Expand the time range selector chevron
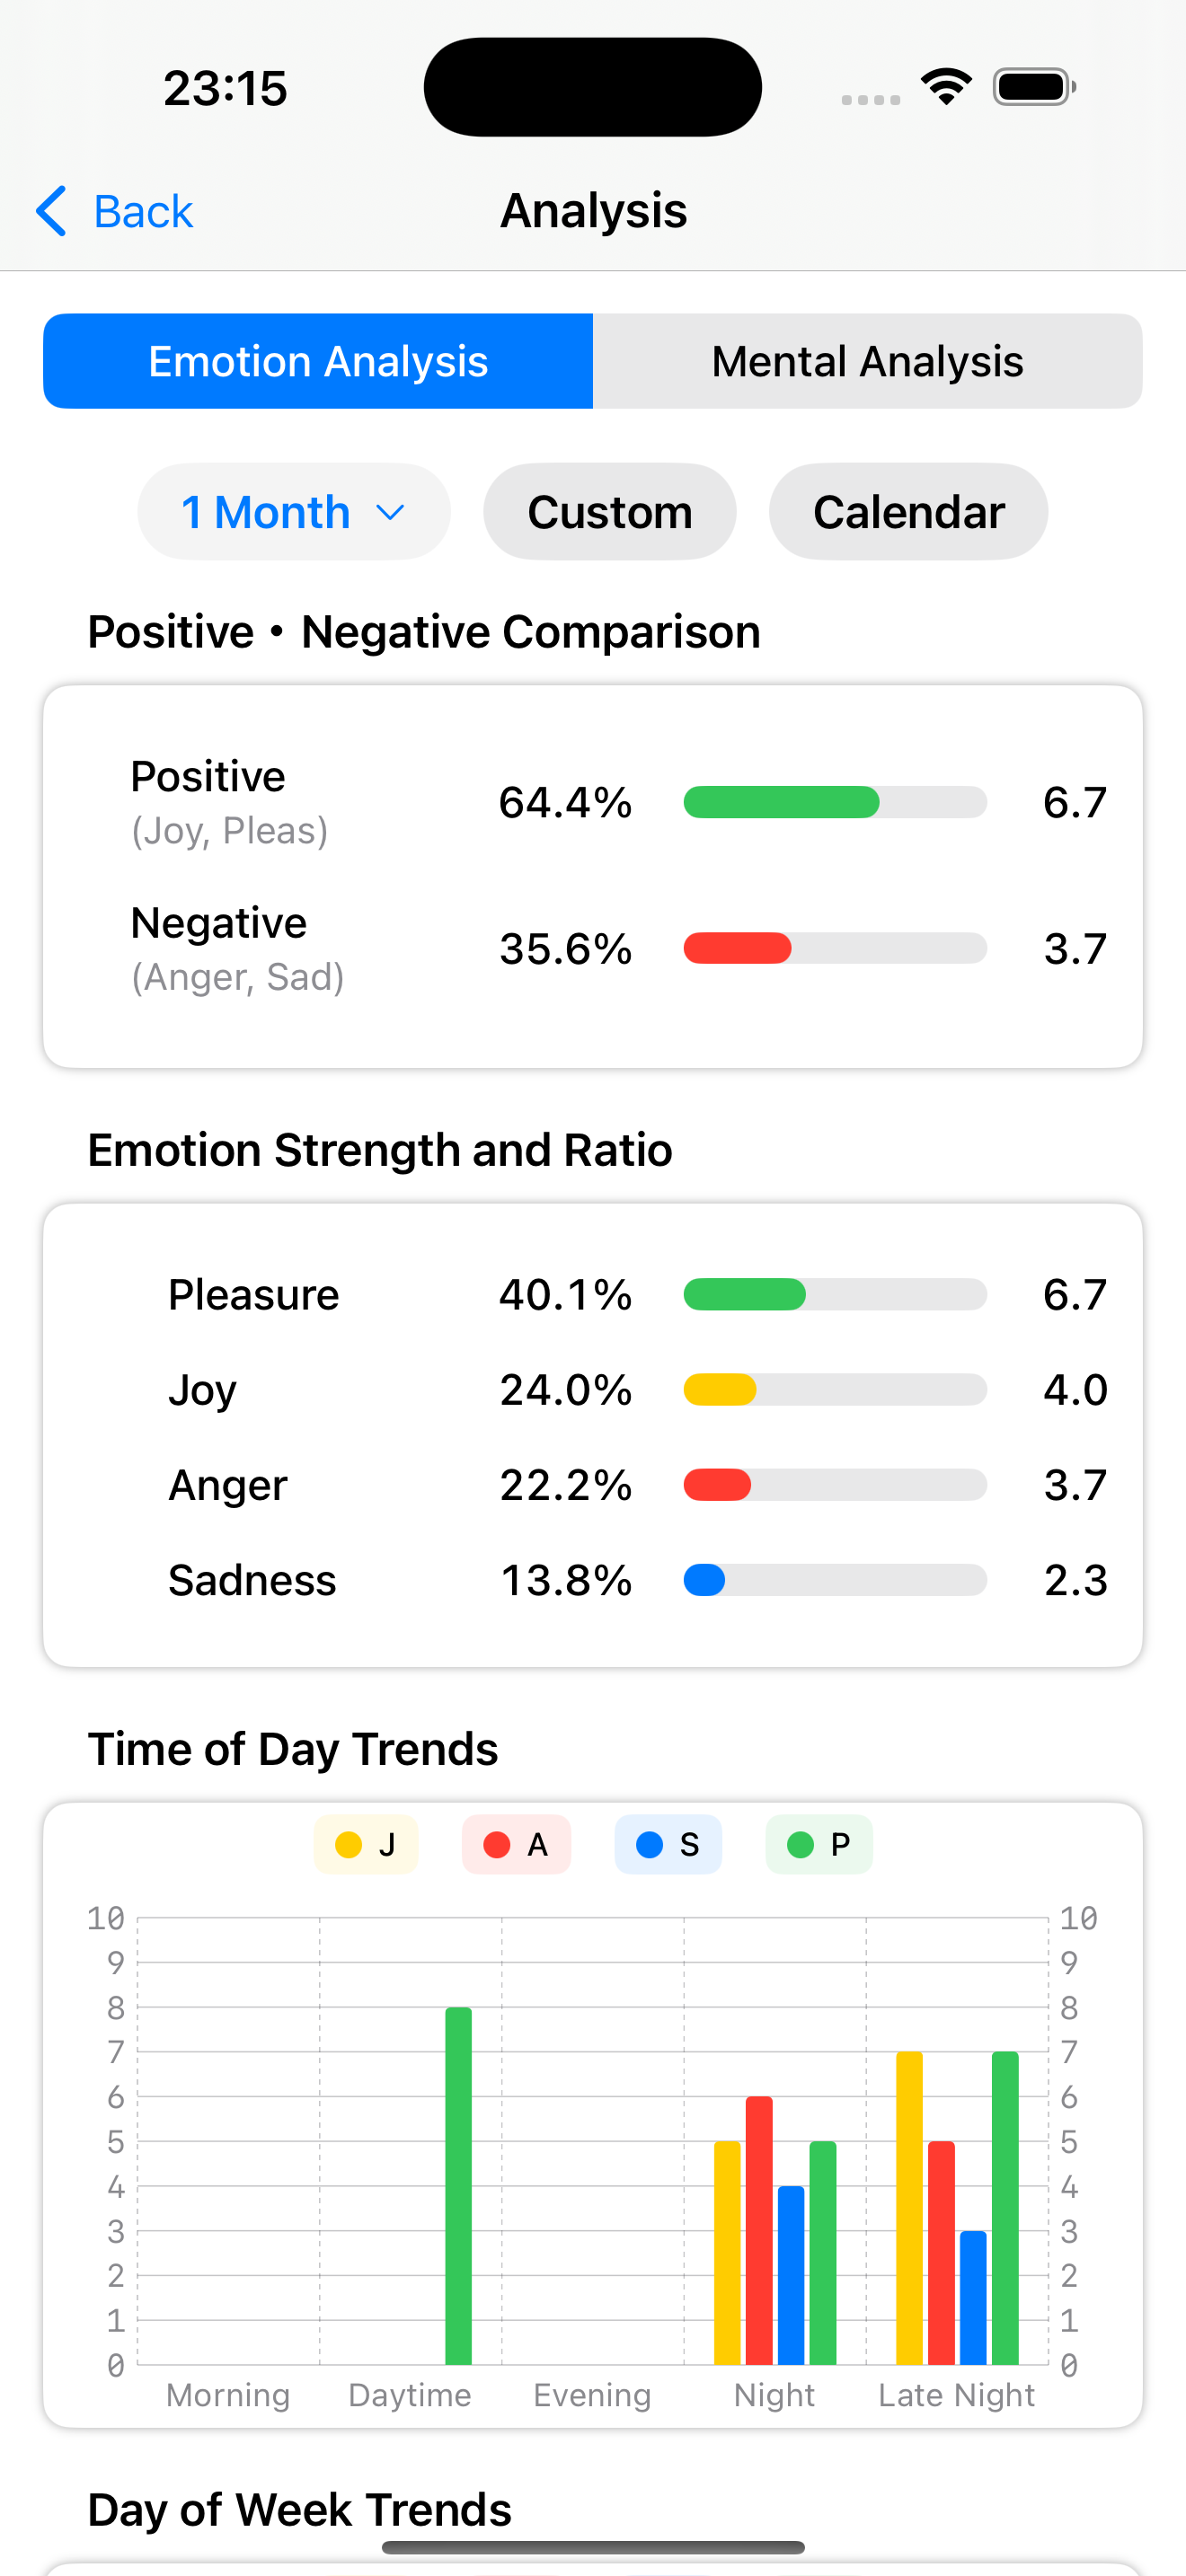The image size is (1186, 2576). 391,511
